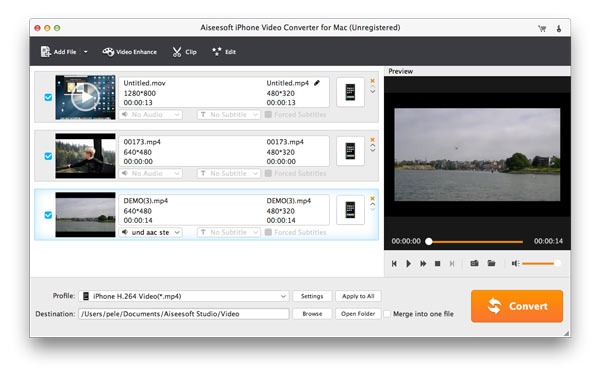Remove DEMO(3).mp4 with orange X
The height and width of the screenshot is (378, 600).
click(x=372, y=199)
